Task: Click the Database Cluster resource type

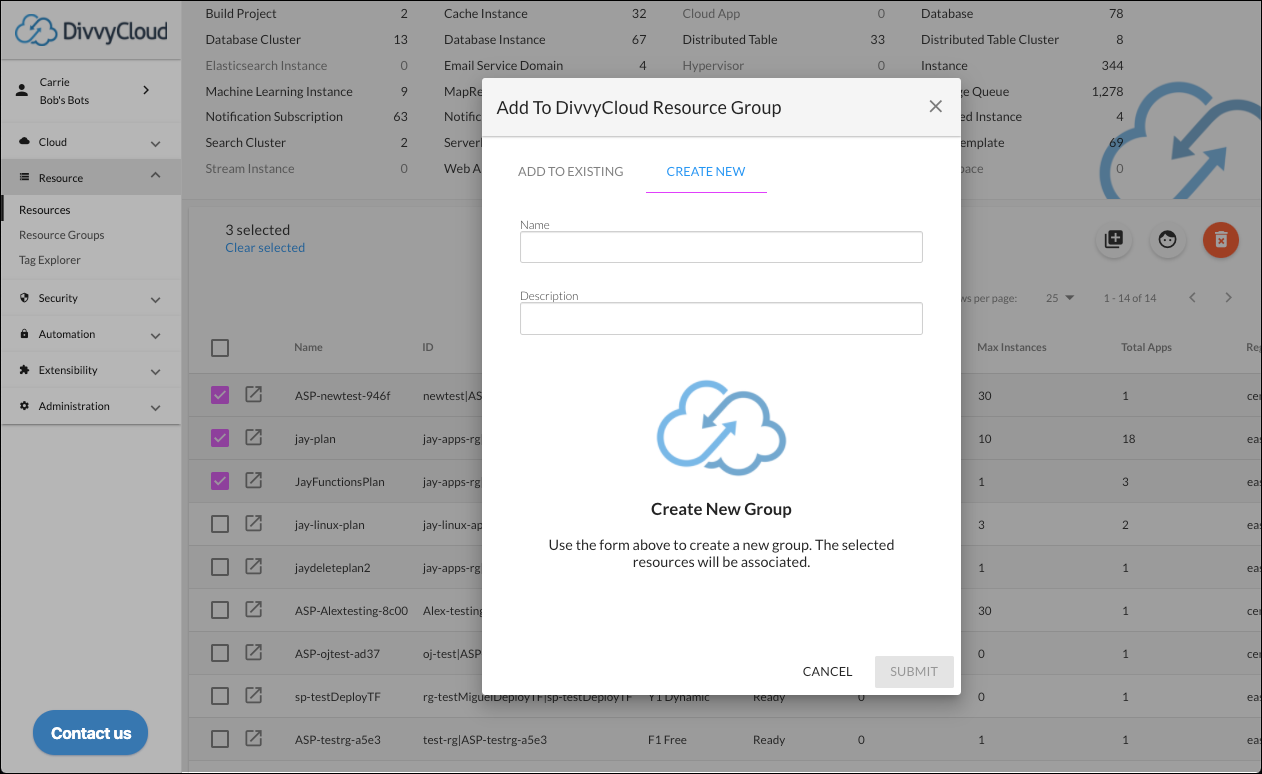Action: tap(253, 40)
